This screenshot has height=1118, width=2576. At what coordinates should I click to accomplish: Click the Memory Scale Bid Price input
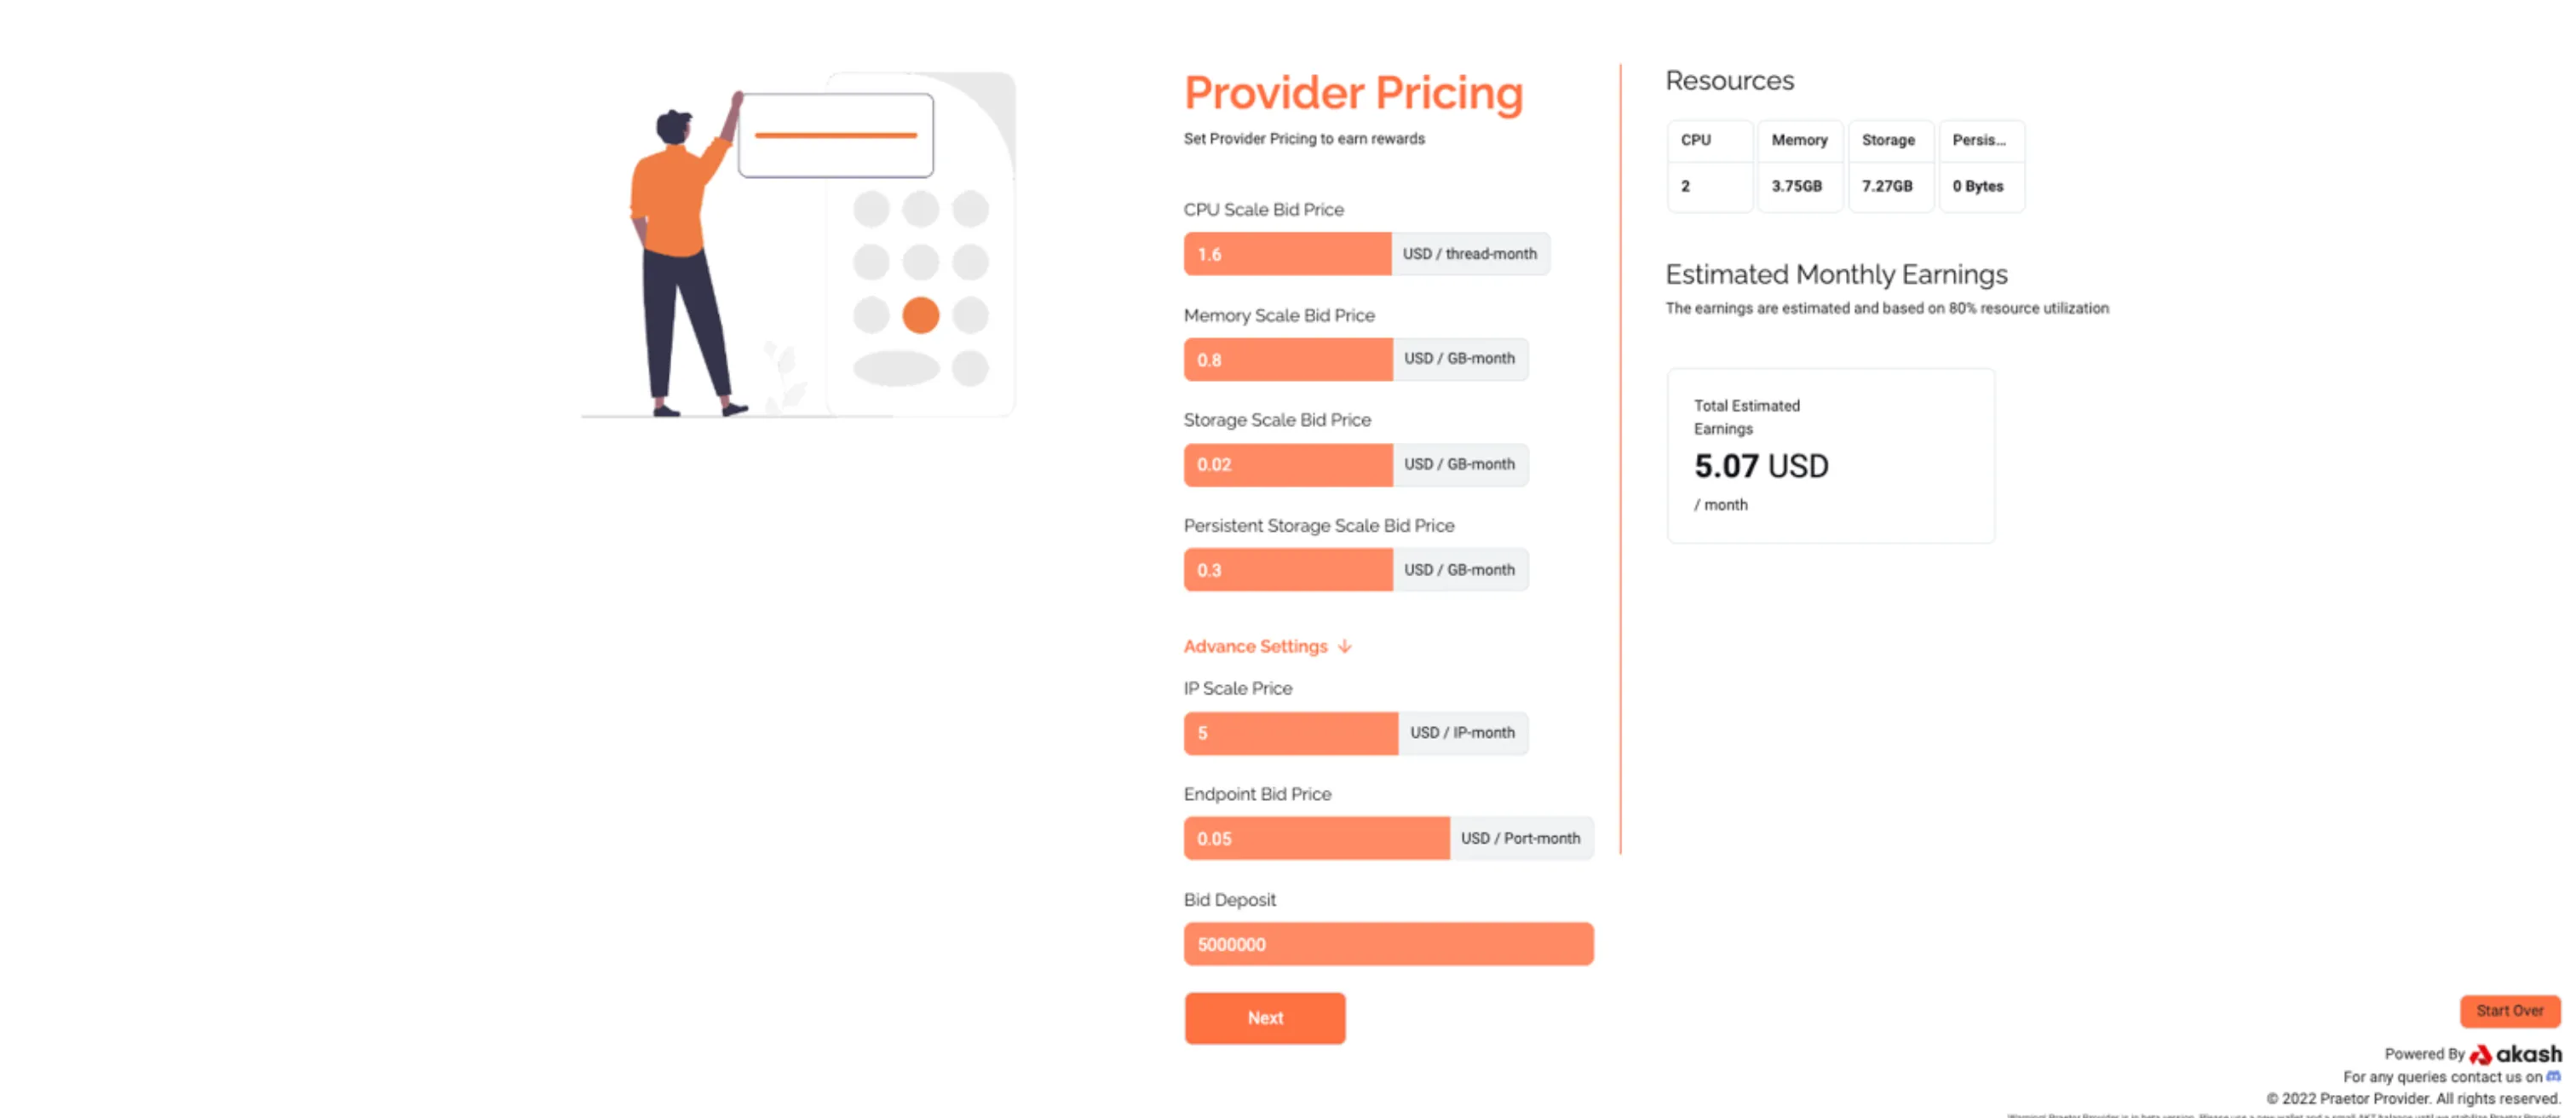click(x=1287, y=360)
